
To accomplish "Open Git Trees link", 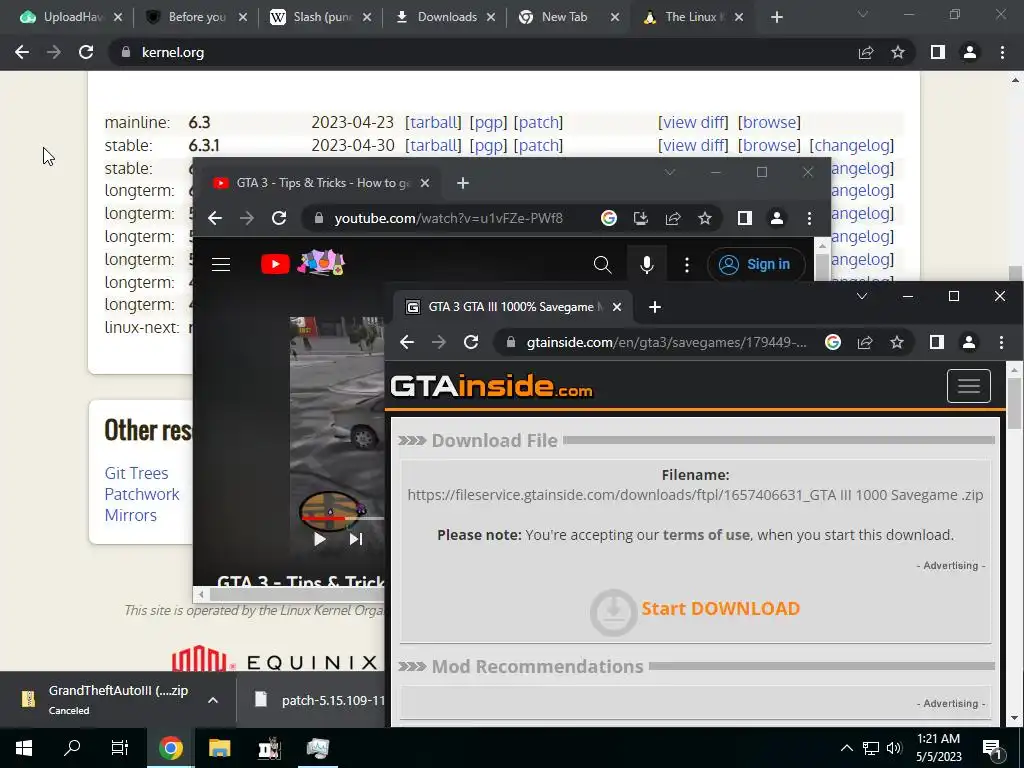I will (x=136, y=473).
